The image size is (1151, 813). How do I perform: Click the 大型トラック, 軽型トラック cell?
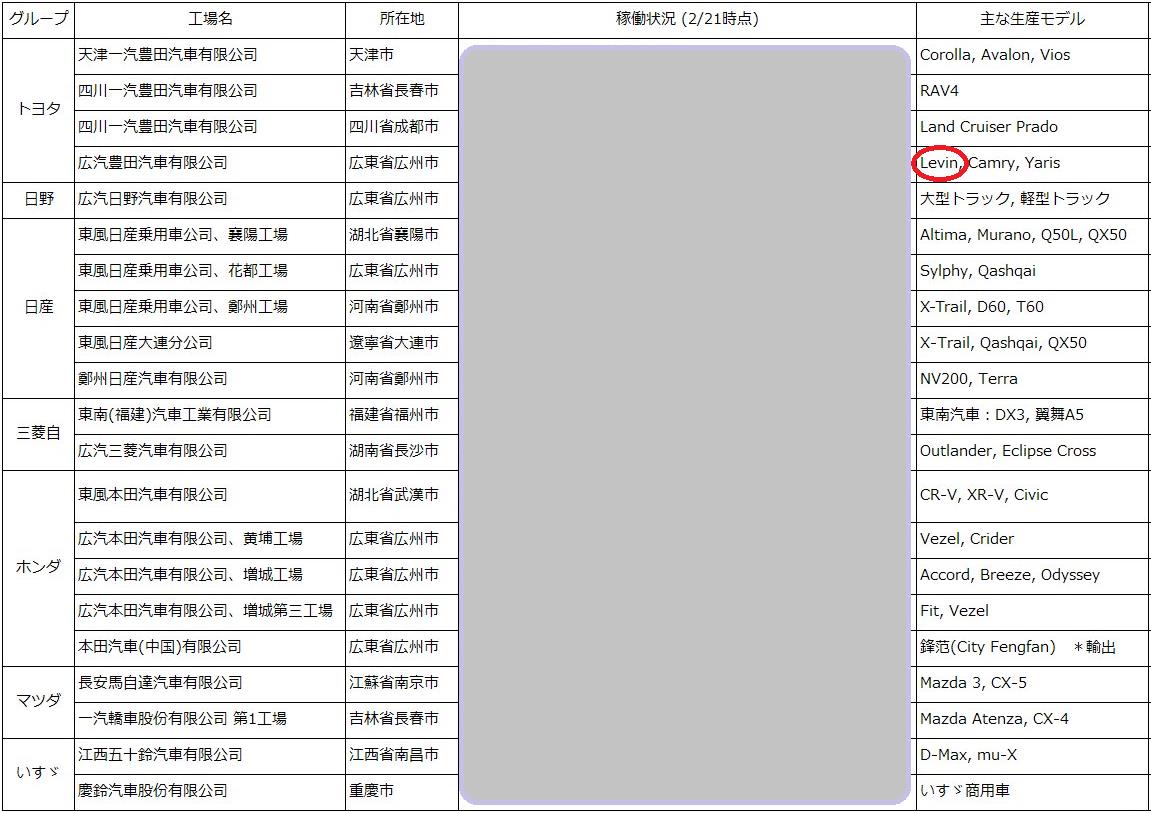pyautogui.click(x=1033, y=200)
